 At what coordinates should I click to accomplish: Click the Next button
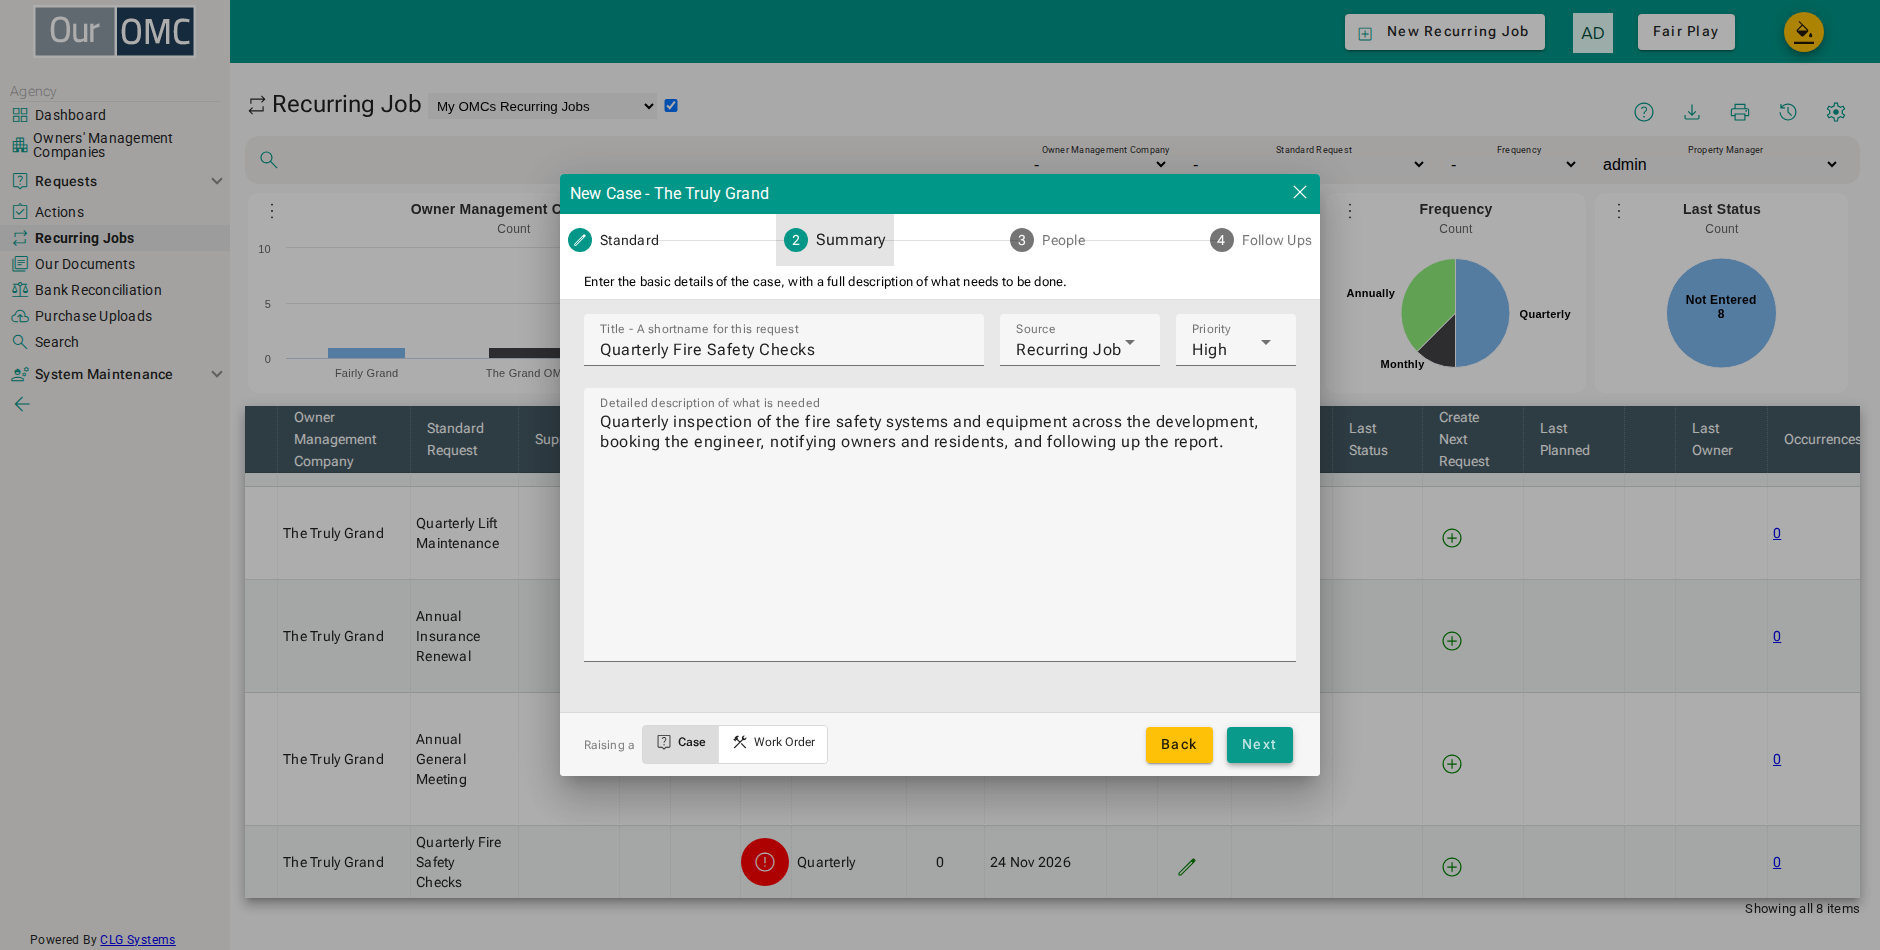pos(1260,745)
